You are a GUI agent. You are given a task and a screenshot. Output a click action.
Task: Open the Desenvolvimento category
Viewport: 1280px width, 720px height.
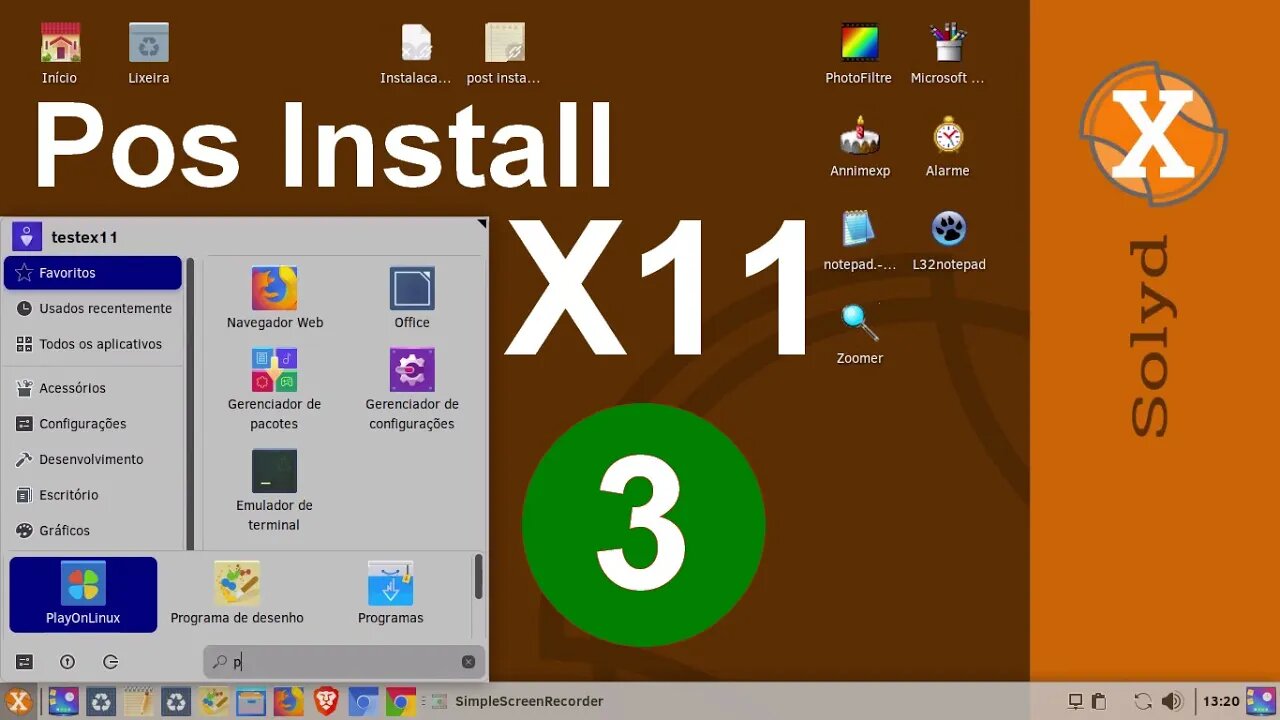(x=93, y=459)
